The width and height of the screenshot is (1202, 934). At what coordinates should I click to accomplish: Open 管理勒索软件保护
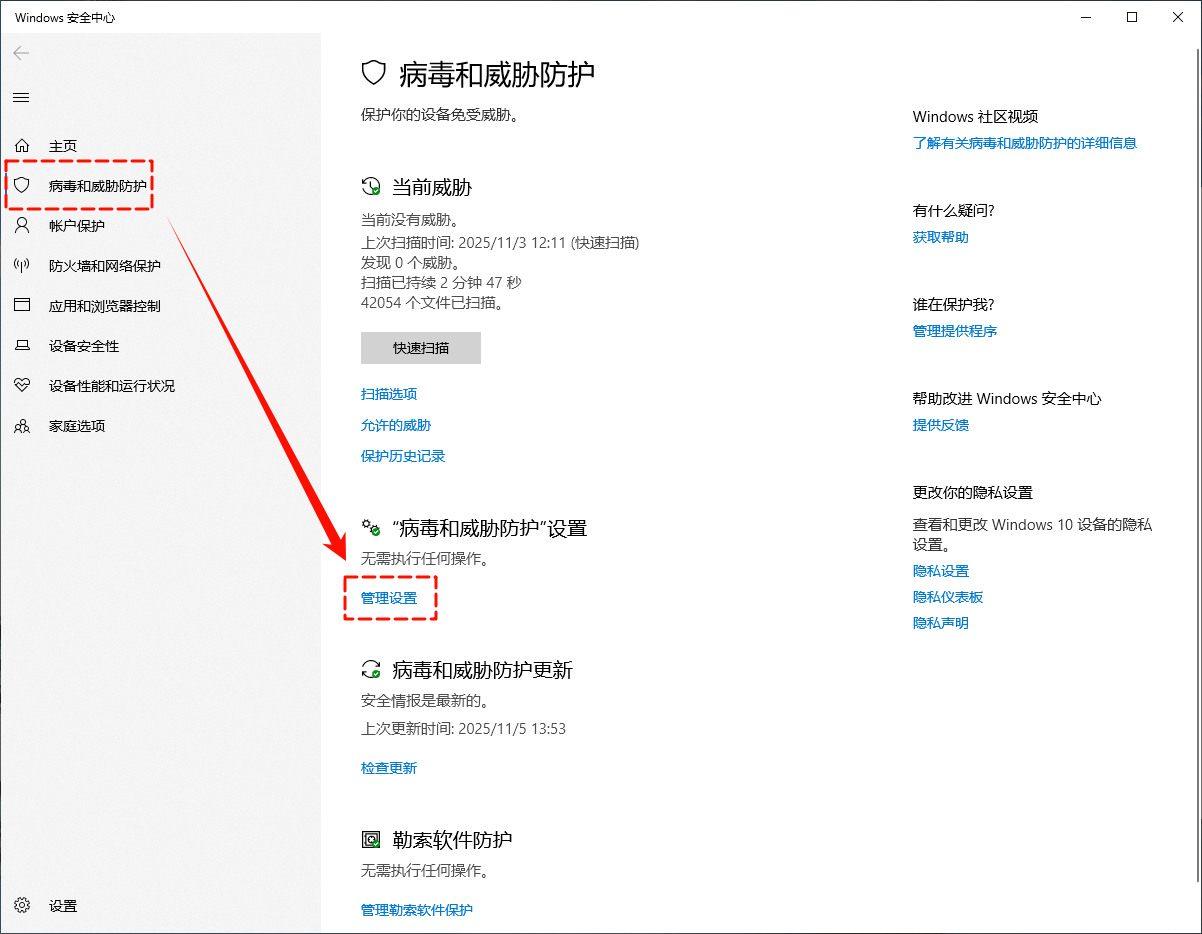(417, 909)
